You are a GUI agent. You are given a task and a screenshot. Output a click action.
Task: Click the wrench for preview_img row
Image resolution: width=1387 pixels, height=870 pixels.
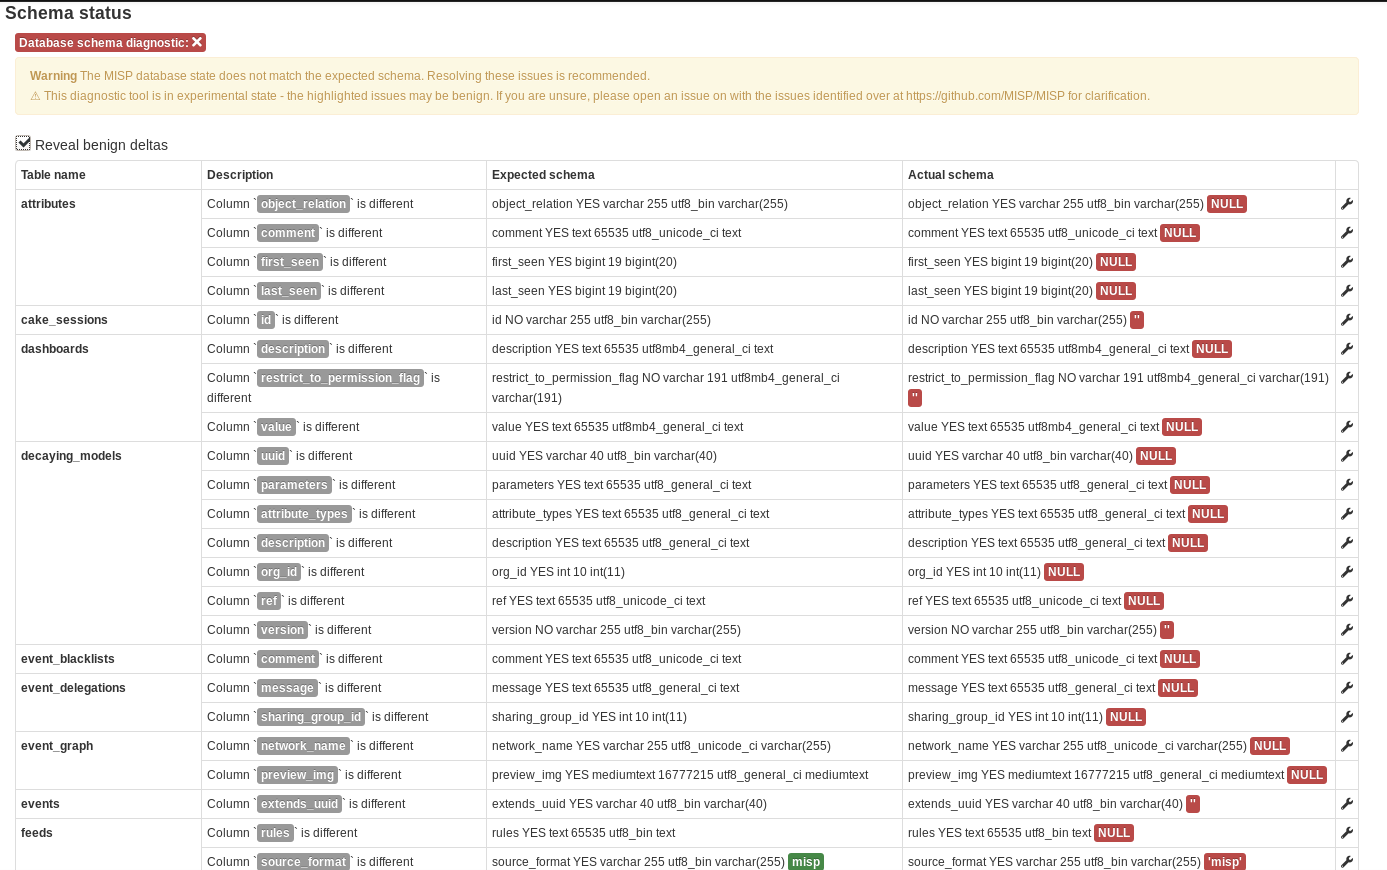coord(1346,774)
